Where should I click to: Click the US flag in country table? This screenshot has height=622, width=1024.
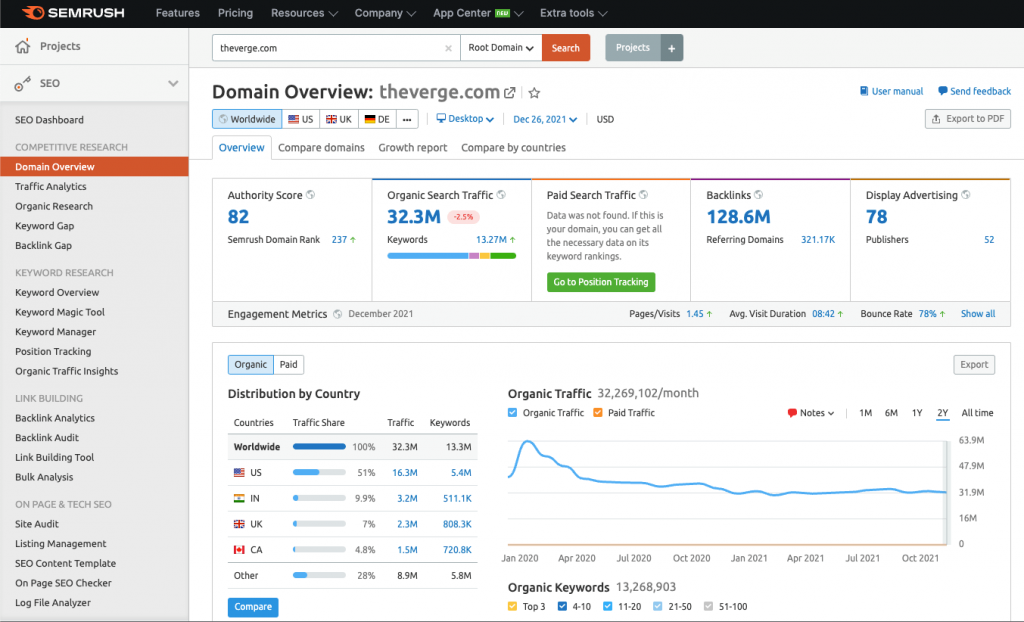pos(239,472)
